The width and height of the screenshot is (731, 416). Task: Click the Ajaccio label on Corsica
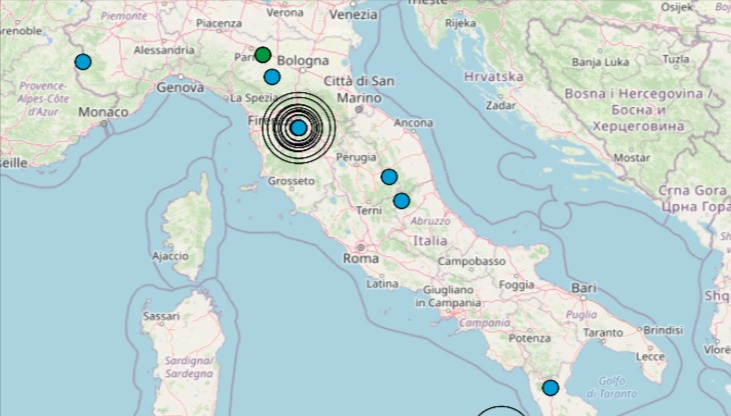coord(171,256)
